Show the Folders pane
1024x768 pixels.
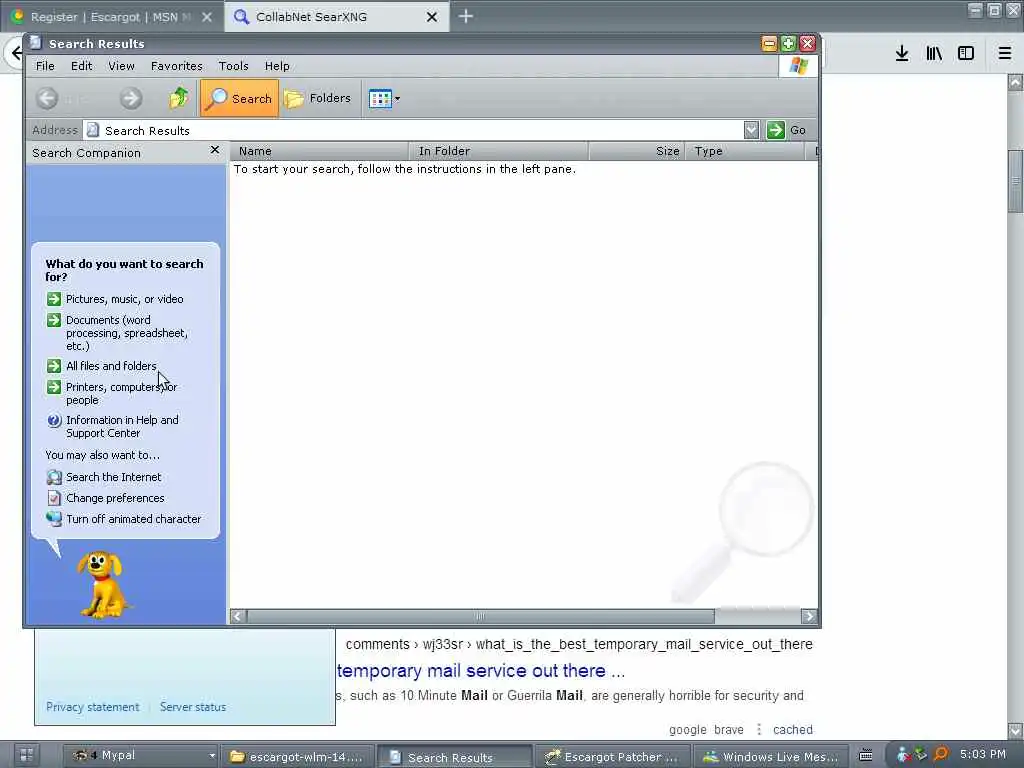point(319,99)
